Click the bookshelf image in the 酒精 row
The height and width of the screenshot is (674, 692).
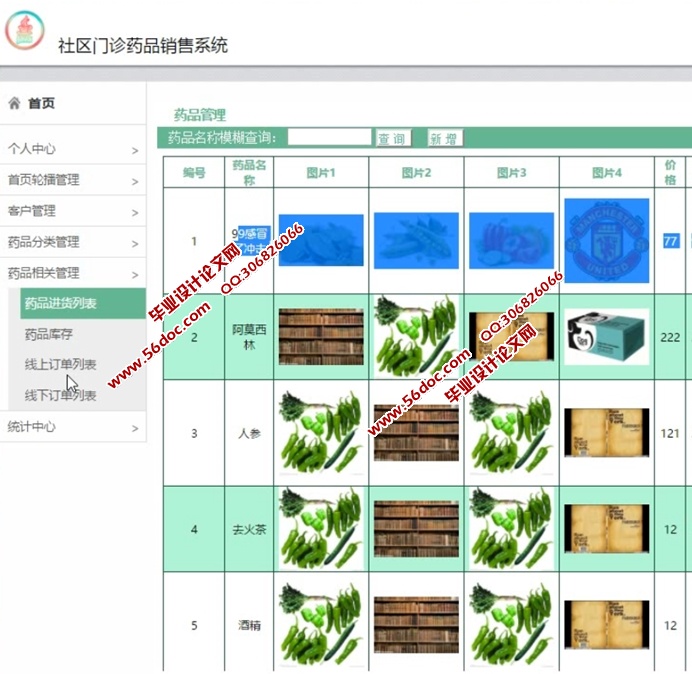coord(416,625)
